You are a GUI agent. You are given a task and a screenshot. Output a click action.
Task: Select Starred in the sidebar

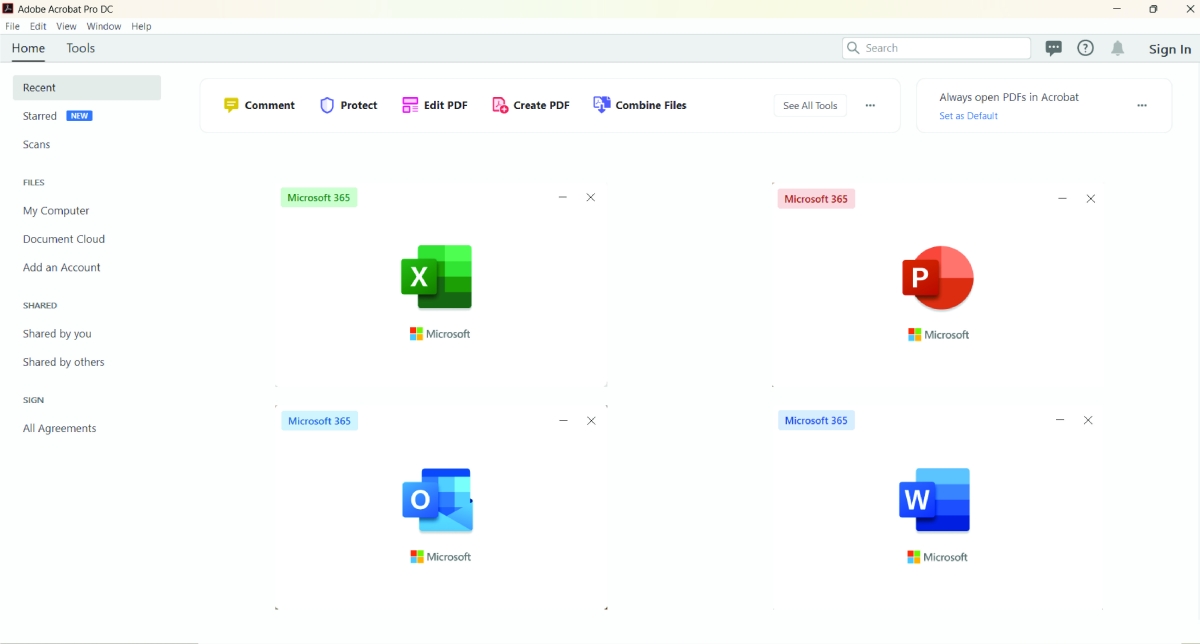[x=40, y=116]
